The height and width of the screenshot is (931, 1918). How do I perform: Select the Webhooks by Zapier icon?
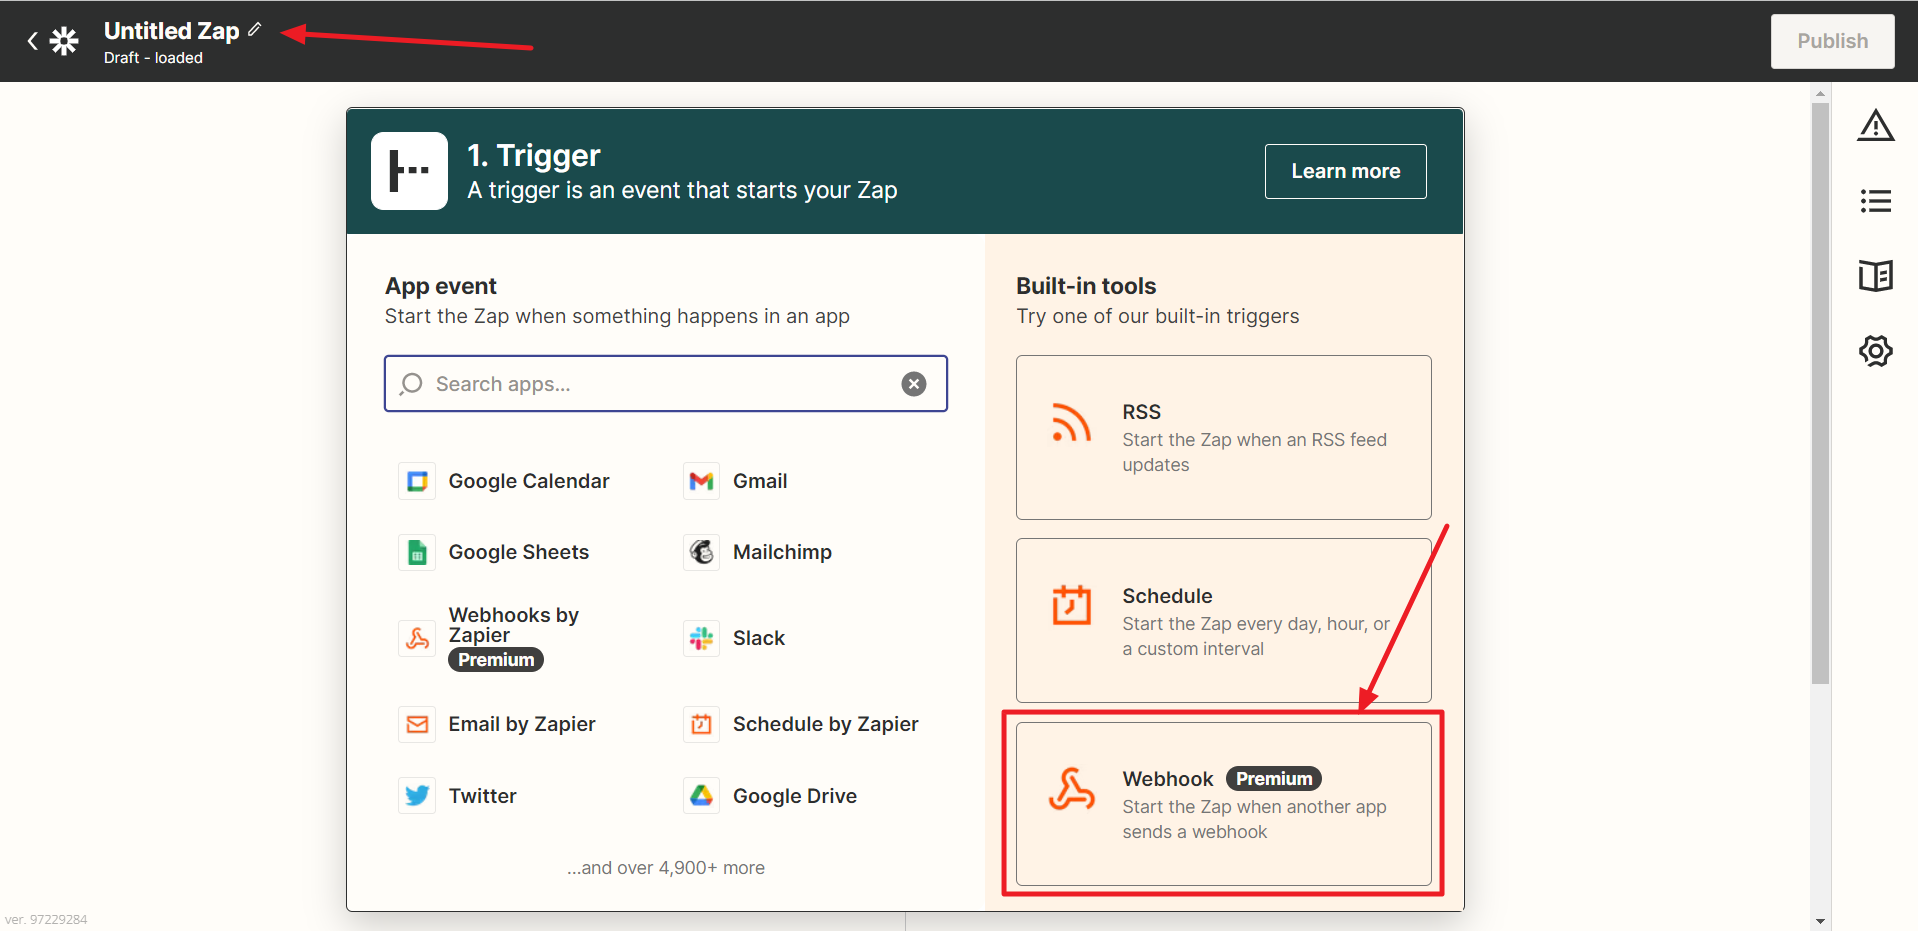(417, 638)
